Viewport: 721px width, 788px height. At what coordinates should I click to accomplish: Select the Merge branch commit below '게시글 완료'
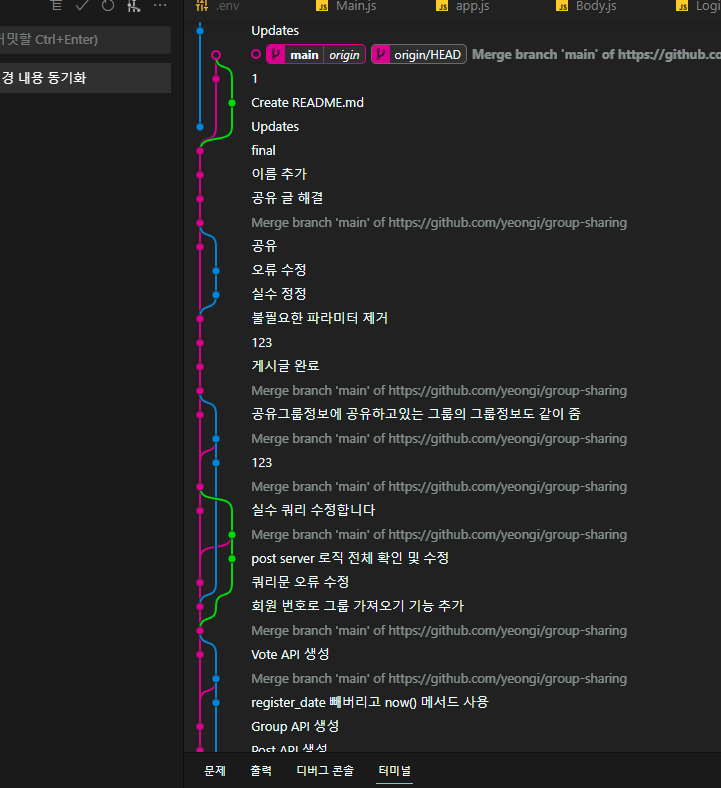click(x=439, y=390)
